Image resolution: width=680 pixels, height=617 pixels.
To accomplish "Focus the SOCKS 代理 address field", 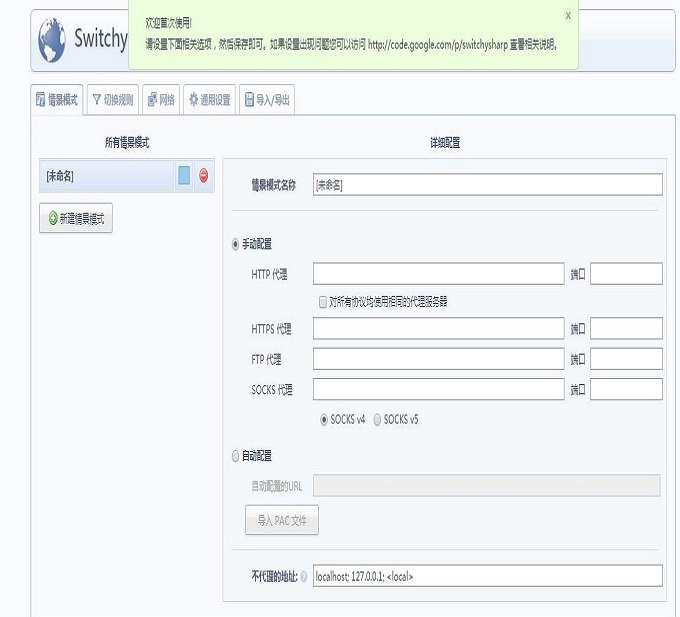I will [438, 389].
